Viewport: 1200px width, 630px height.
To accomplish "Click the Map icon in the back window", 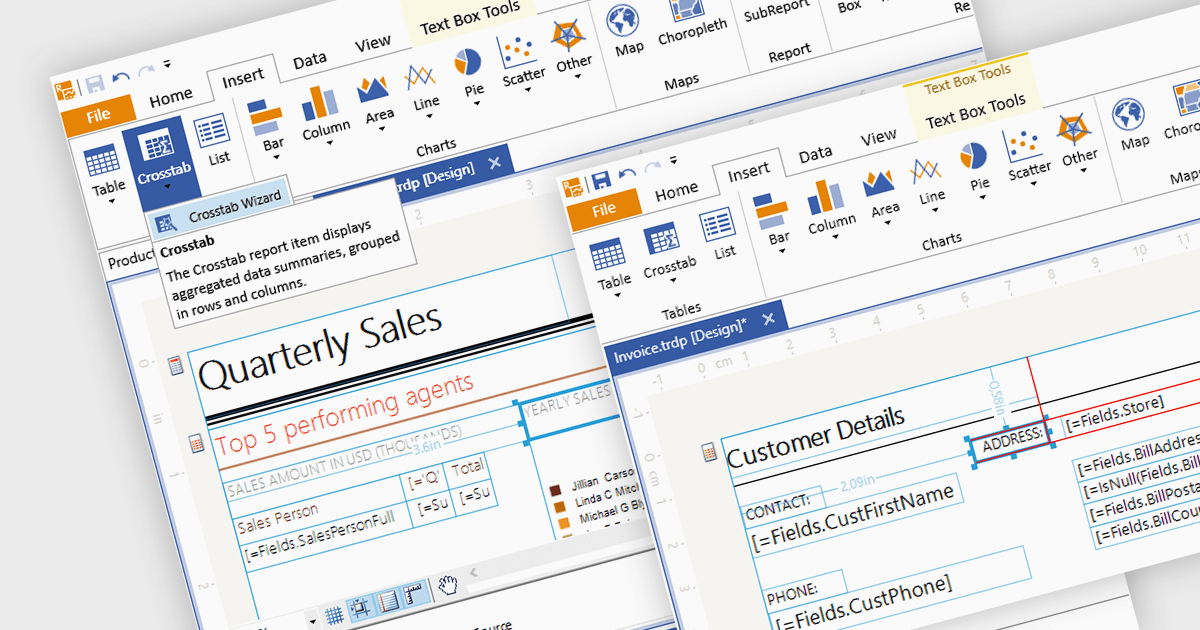I will click(x=623, y=21).
